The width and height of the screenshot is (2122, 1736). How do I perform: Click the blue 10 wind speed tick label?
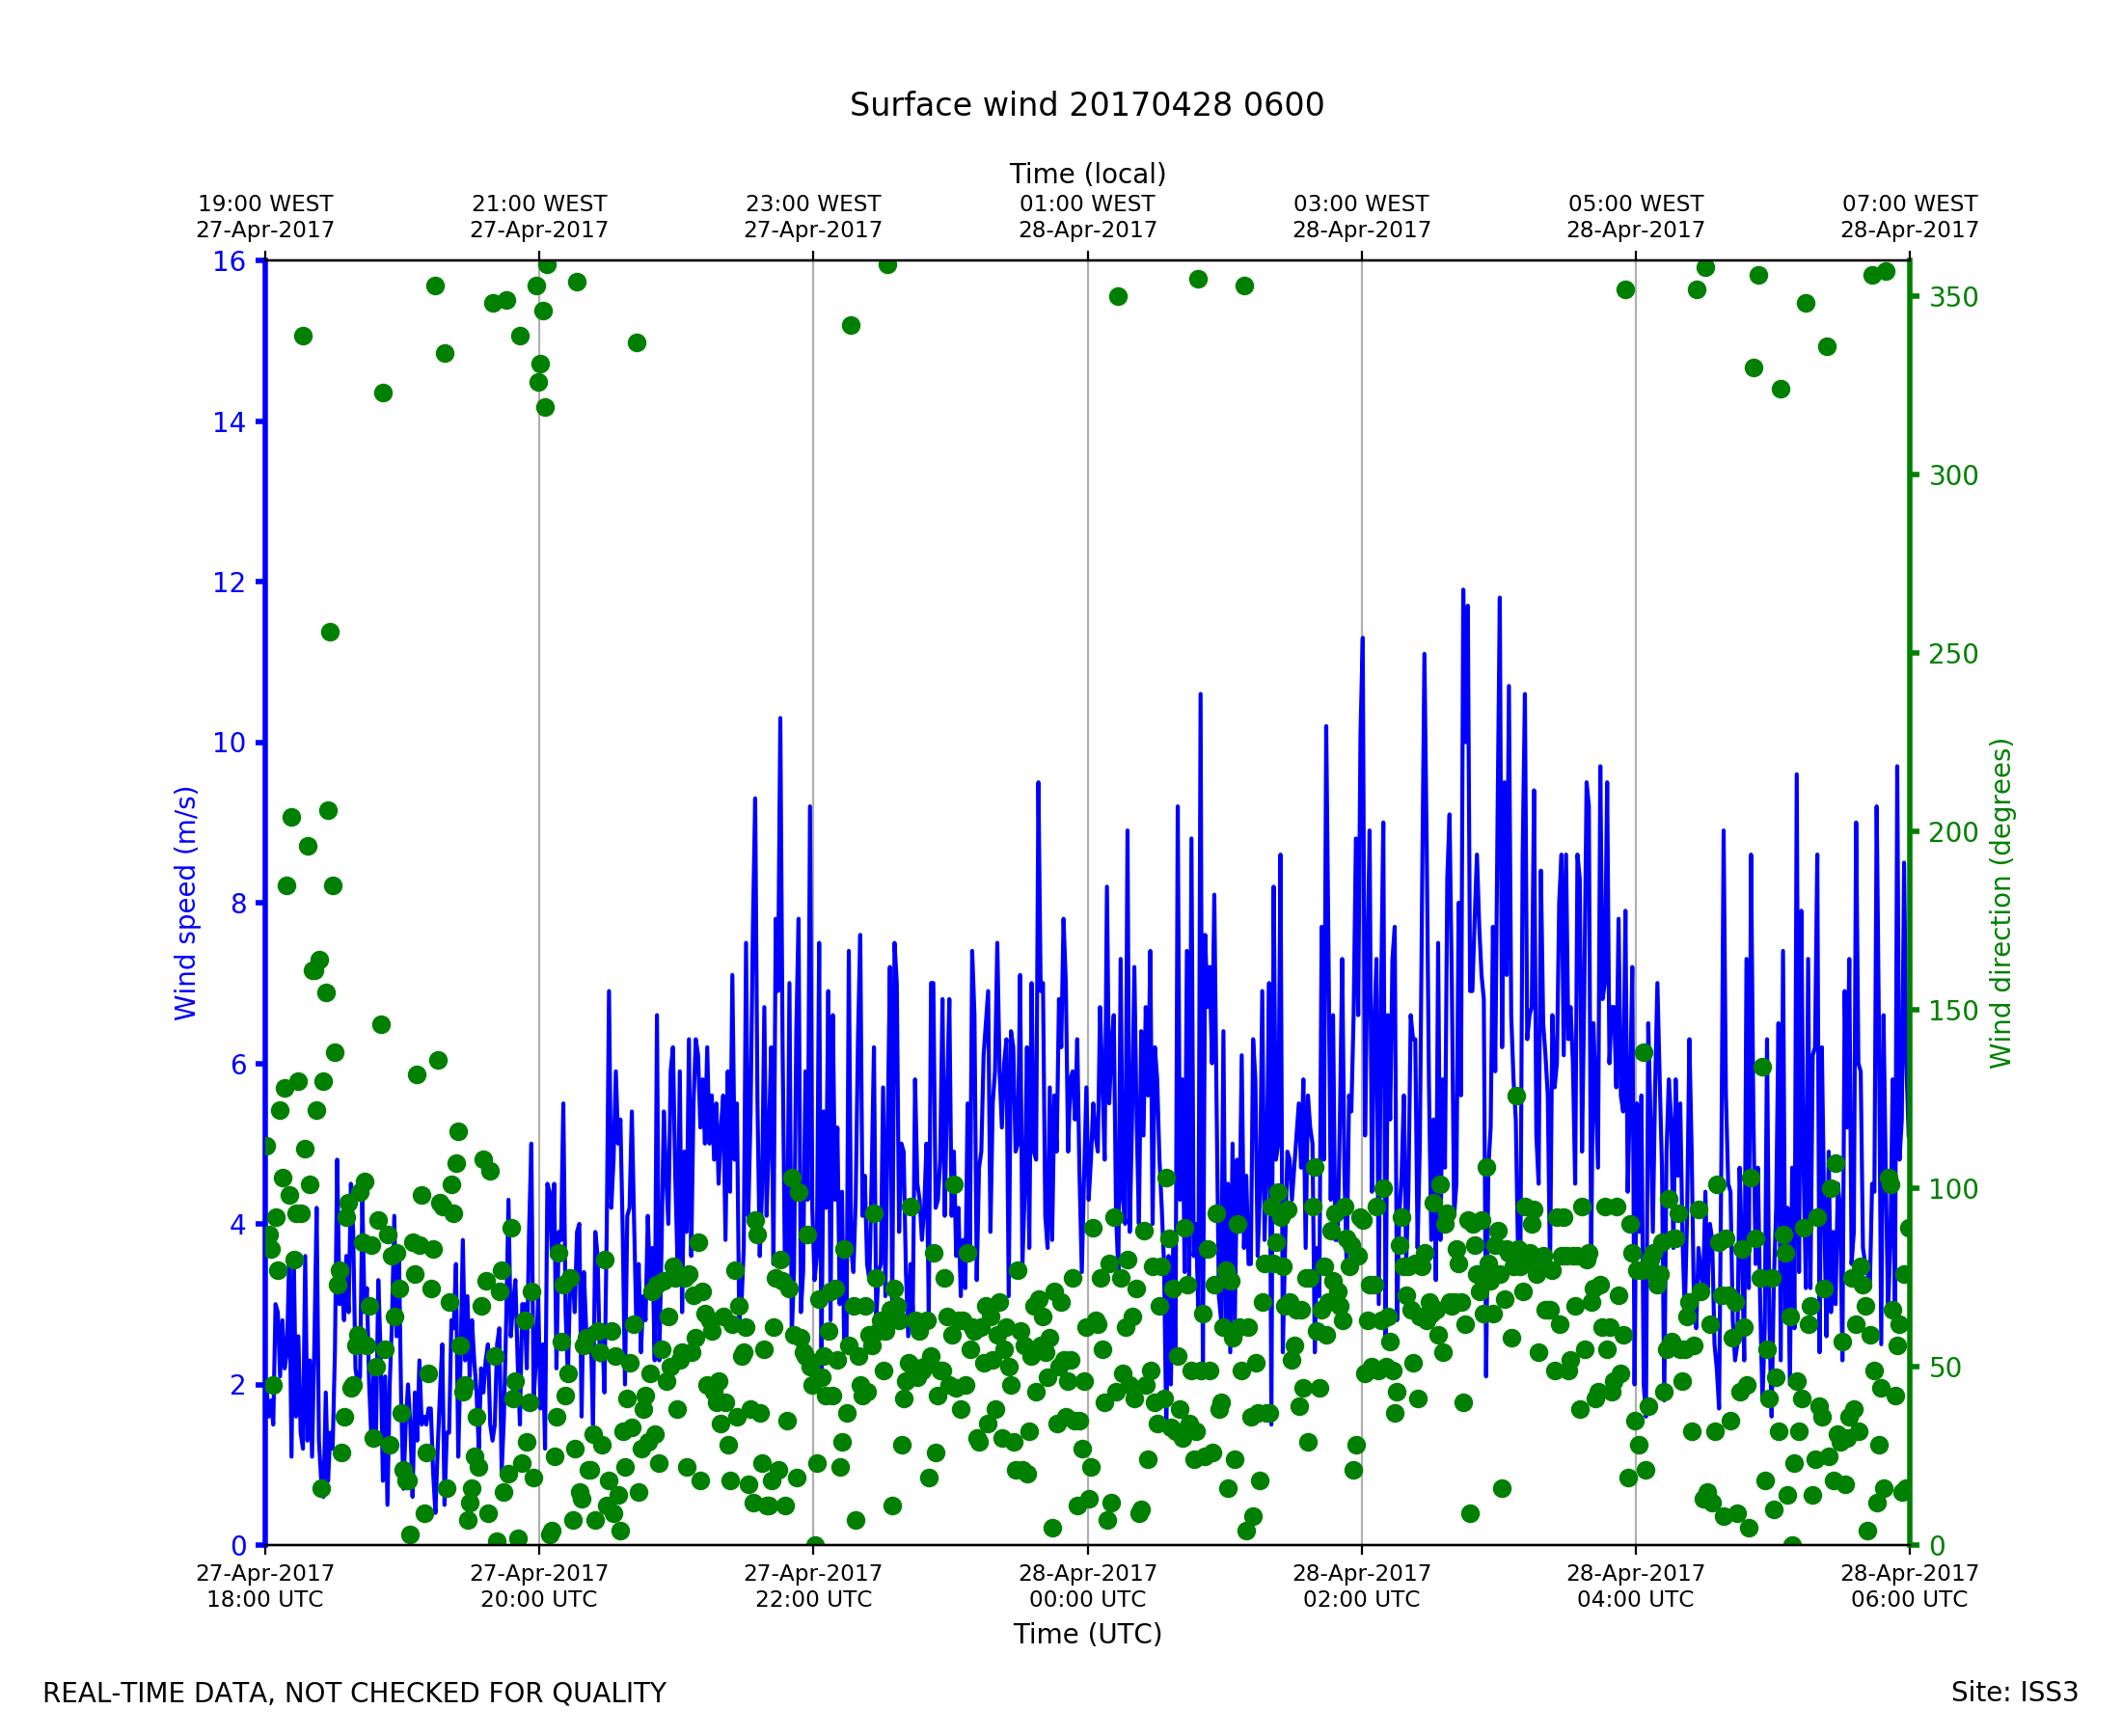pyautogui.click(x=229, y=743)
